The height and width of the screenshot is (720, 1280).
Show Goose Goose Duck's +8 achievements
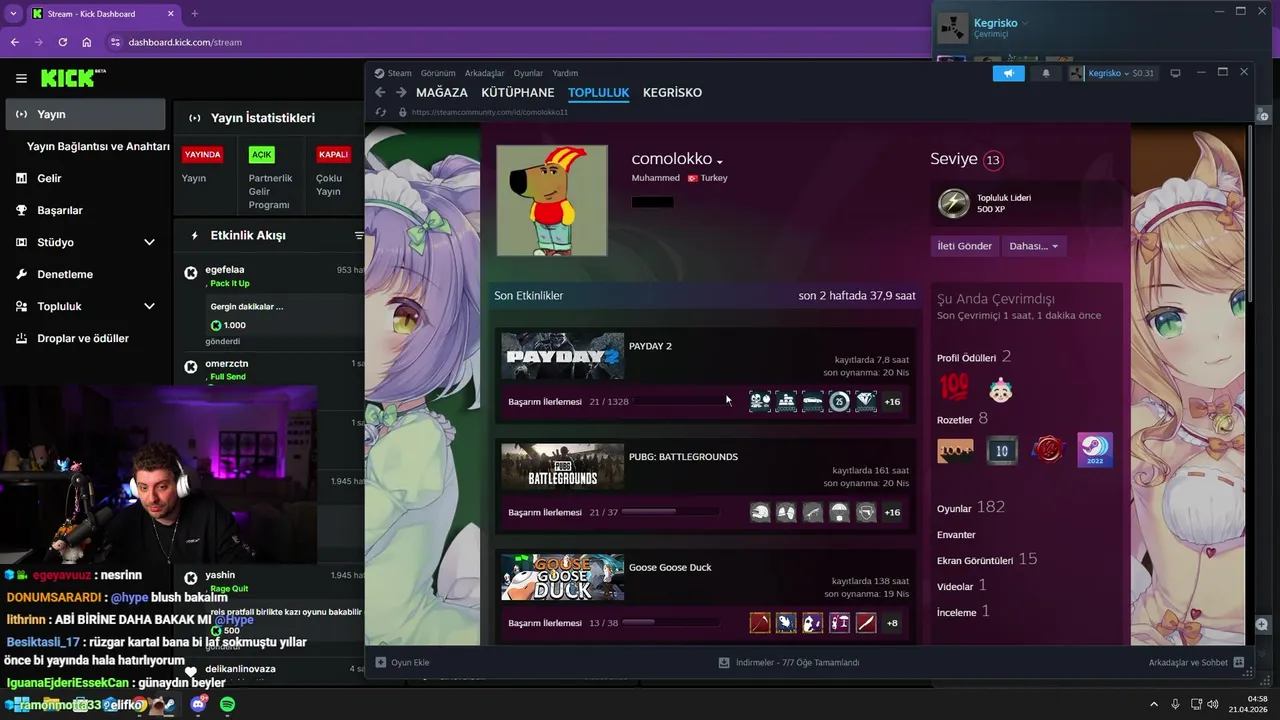(x=892, y=623)
